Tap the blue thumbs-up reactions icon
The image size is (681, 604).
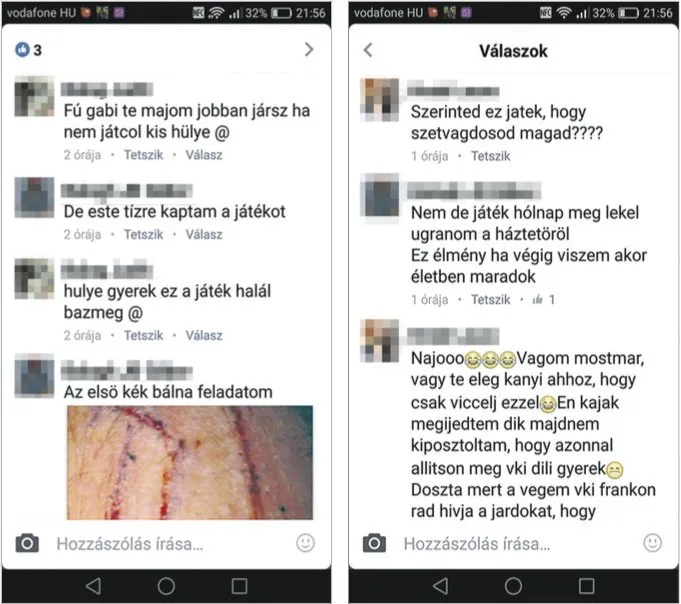(x=23, y=50)
